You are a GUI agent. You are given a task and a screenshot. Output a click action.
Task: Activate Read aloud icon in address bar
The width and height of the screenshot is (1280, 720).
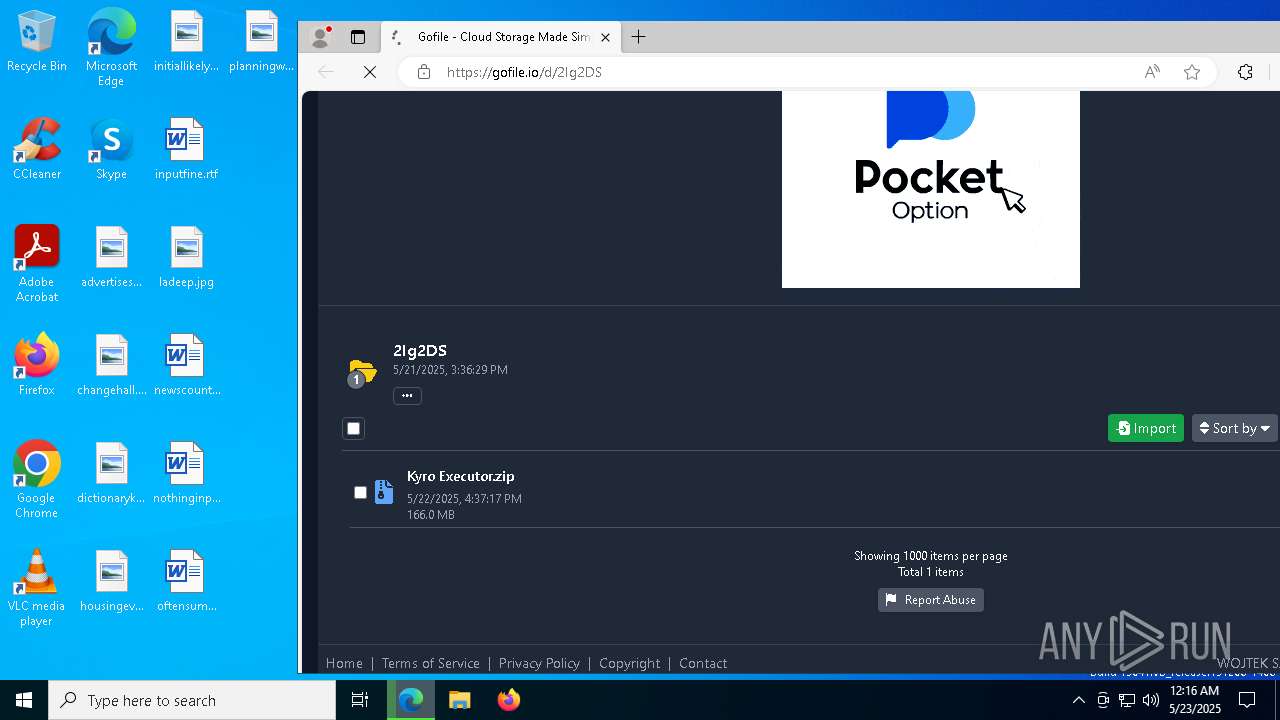1152,72
